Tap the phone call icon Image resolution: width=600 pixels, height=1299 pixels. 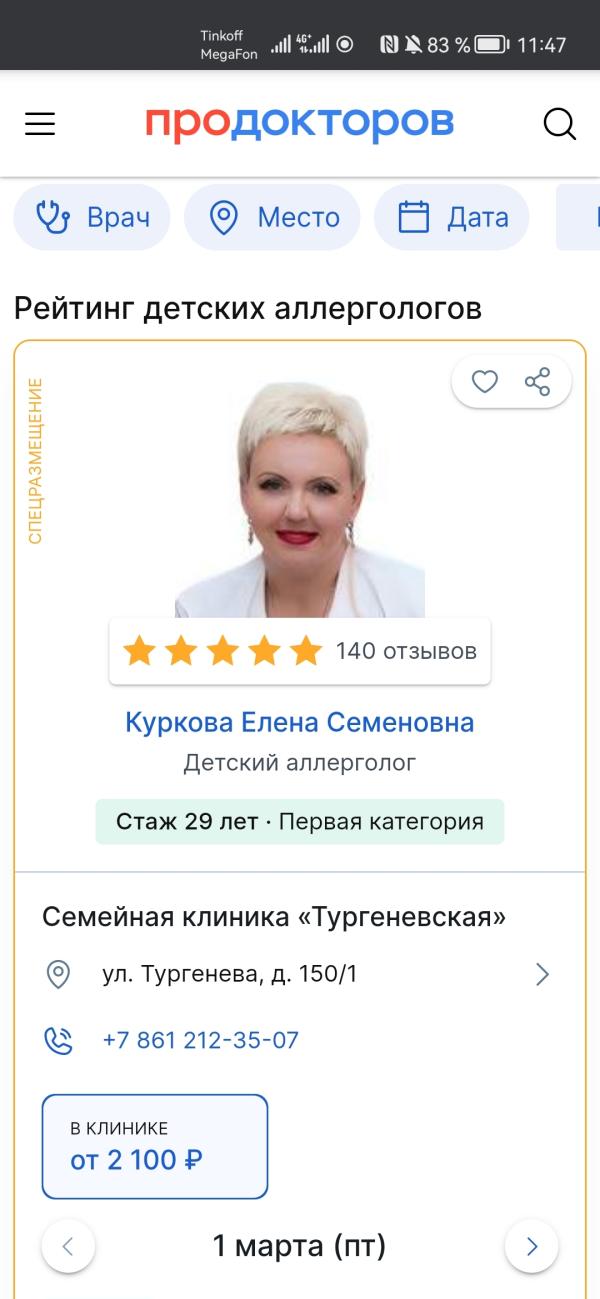[x=59, y=1040]
